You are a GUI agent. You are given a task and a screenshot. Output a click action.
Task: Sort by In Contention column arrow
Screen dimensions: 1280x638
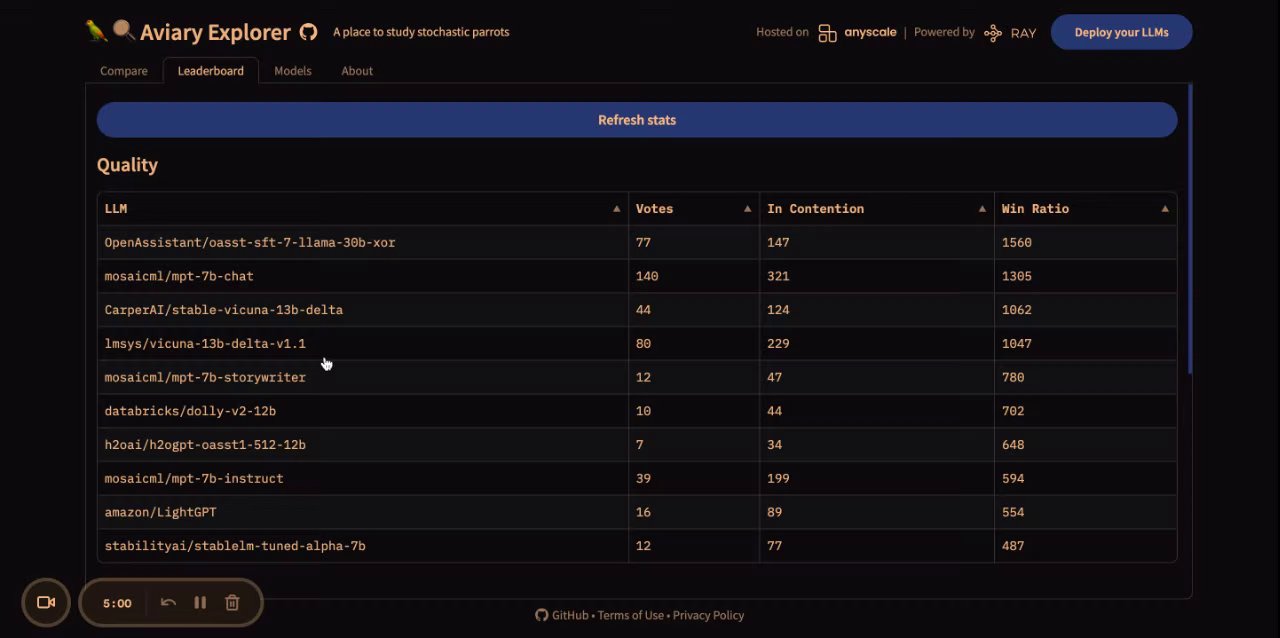click(982, 209)
